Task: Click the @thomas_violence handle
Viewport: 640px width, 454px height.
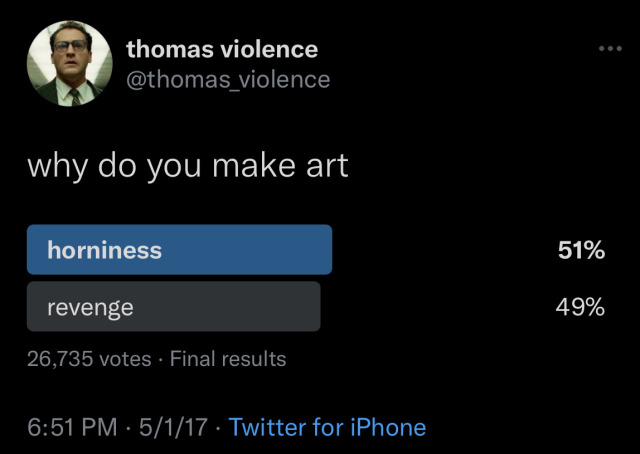Action: click(228, 79)
